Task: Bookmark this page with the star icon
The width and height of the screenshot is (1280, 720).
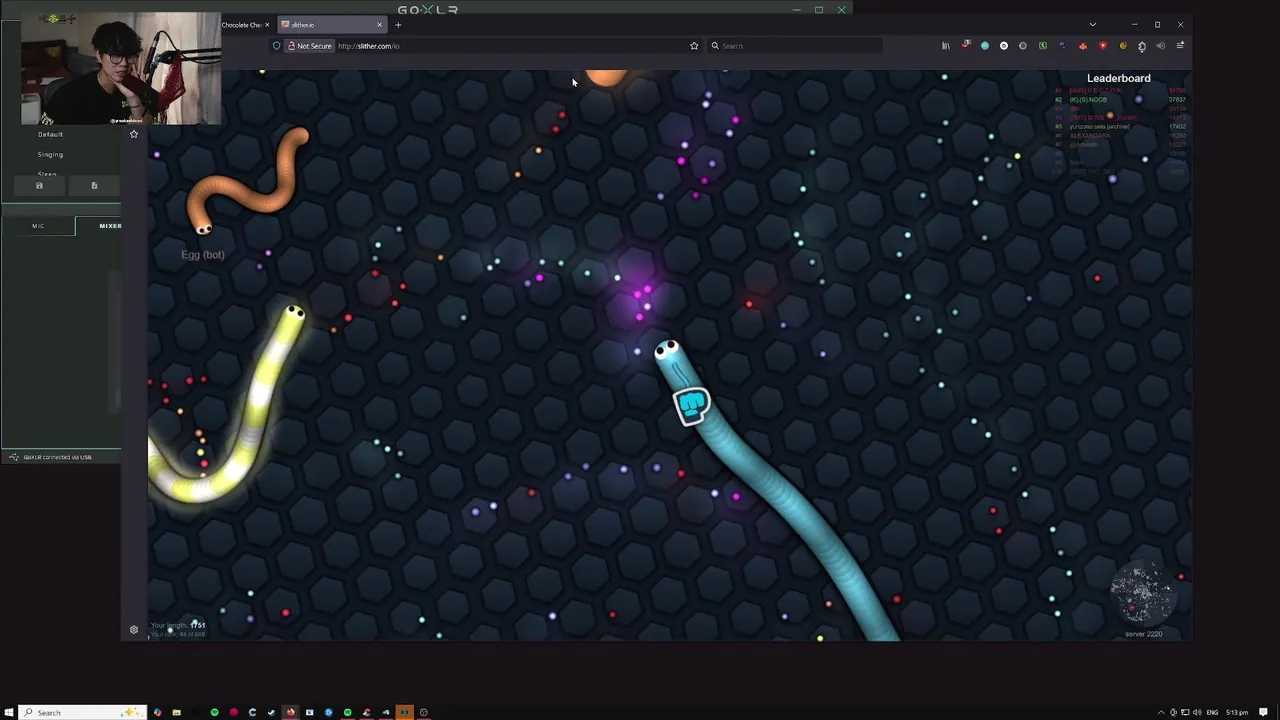Action: pos(694,46)
